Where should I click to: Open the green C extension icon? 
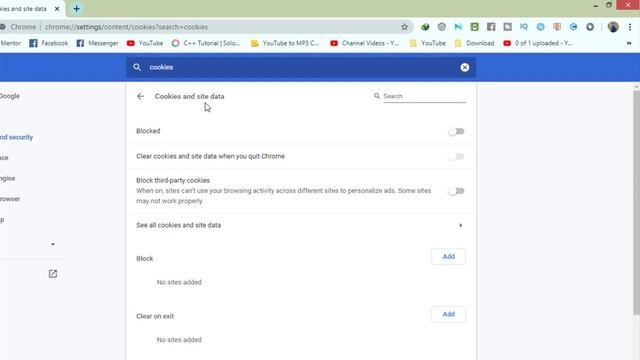click(x=474, y=27)
